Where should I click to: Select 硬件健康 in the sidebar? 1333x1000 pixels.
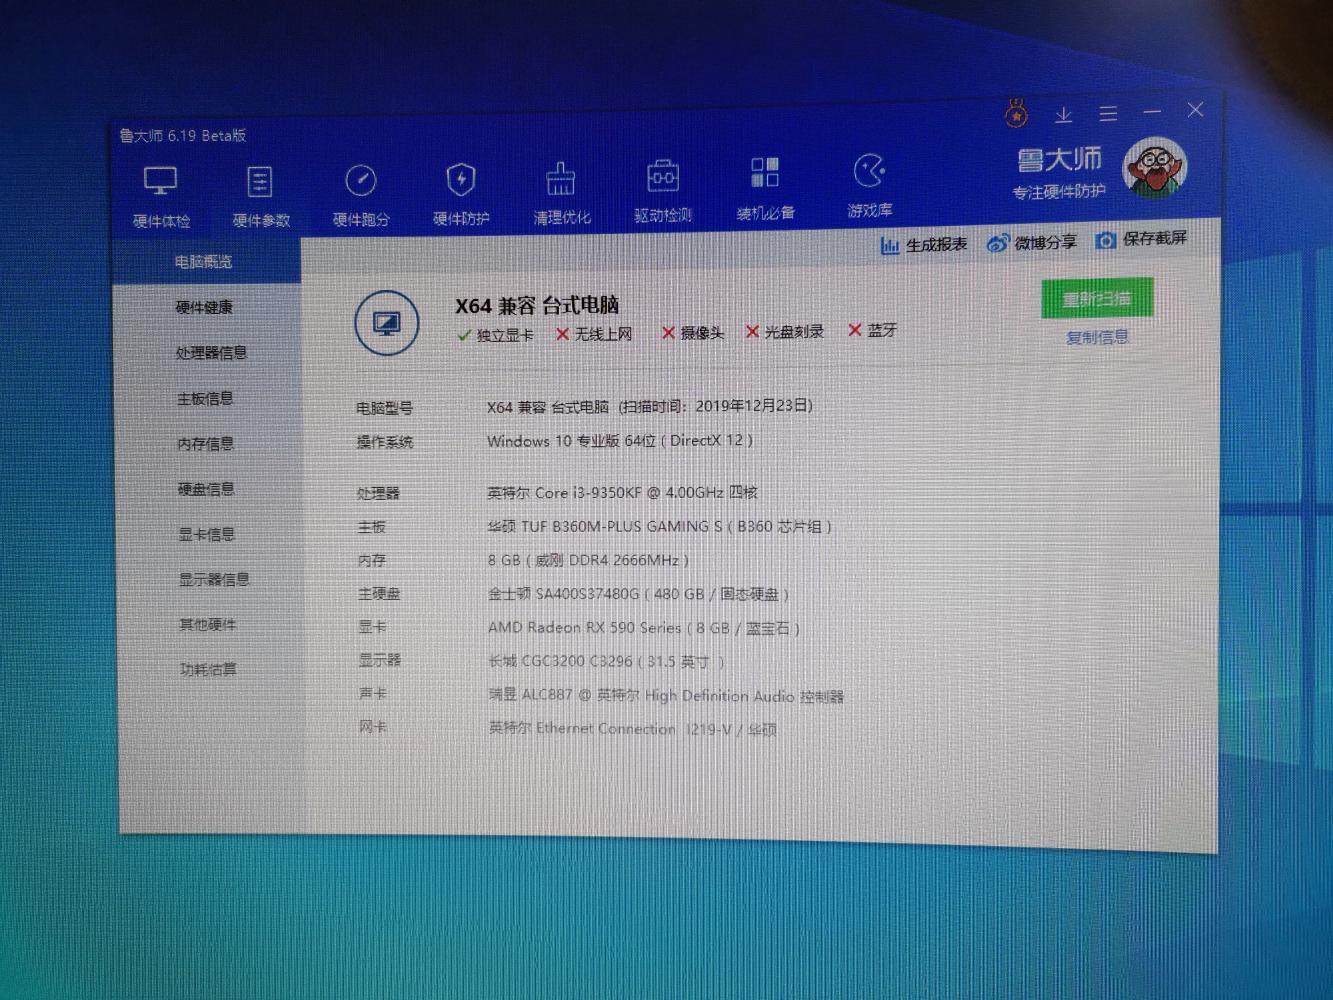point(204,307)
